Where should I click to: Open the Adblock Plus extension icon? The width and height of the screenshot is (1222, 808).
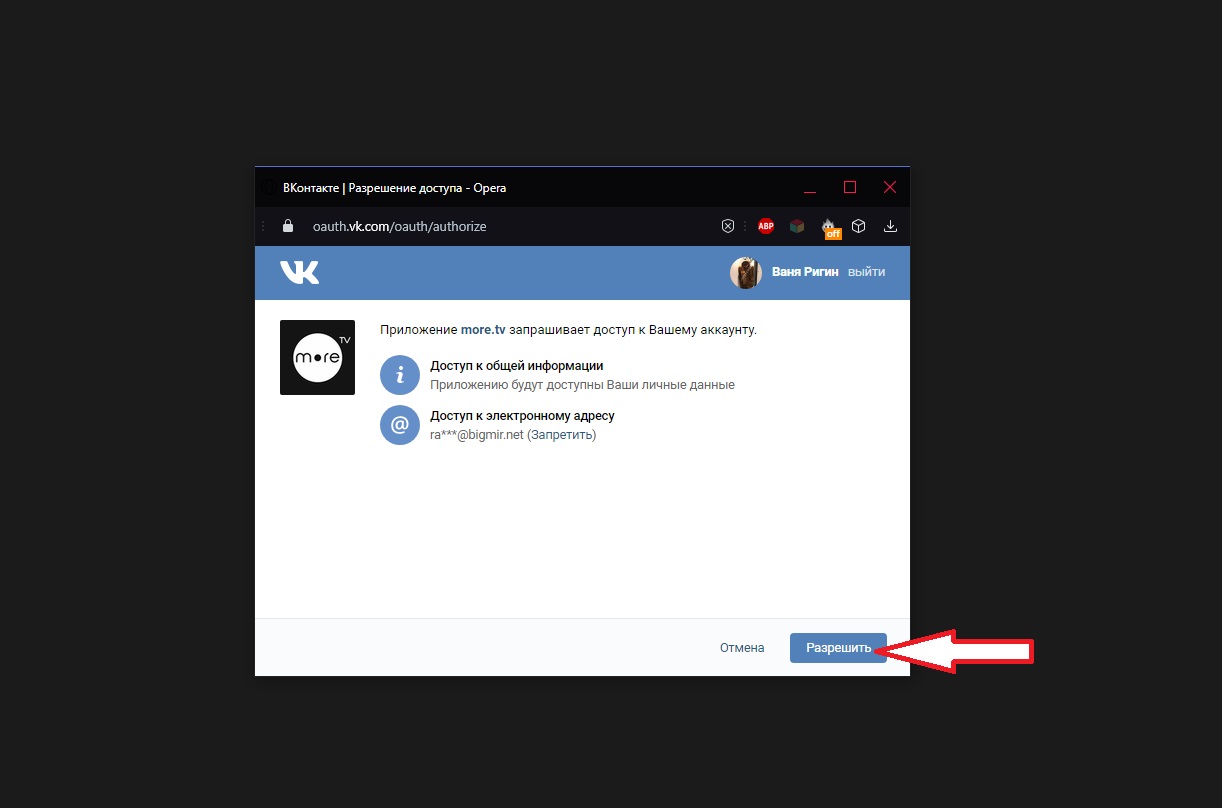pos(766,226)
